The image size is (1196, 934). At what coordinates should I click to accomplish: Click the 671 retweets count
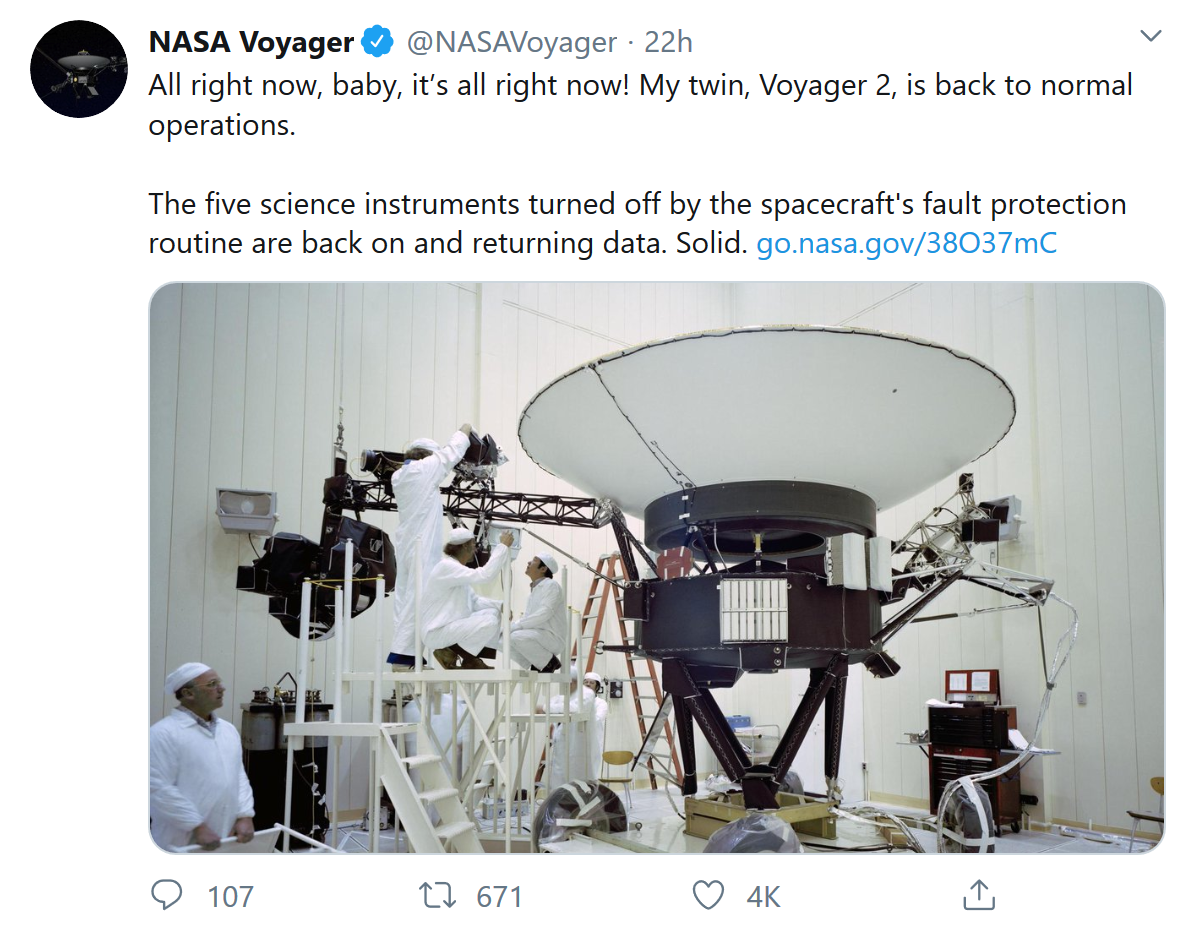[x=499, y=897]
